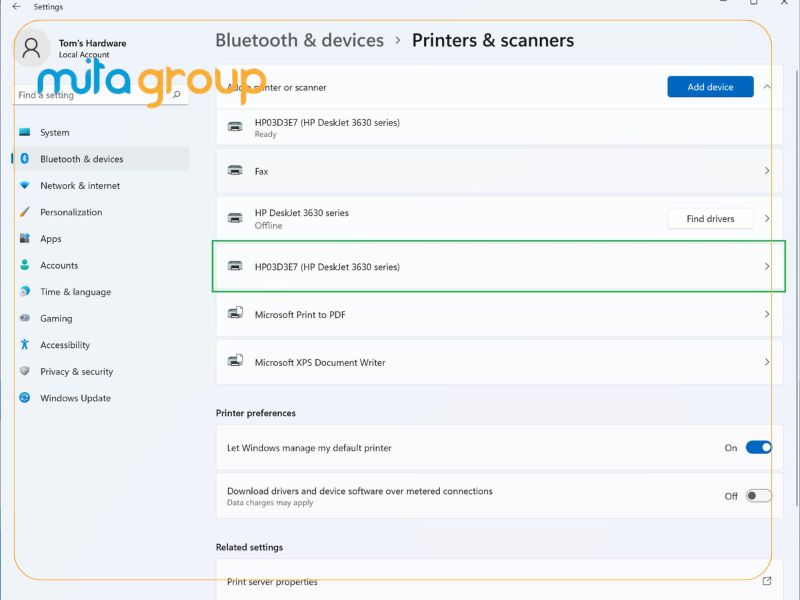This screenshot has height=600, width=800.
Task: Click the System monitor icon in sidebar
Action: [24, 132]
